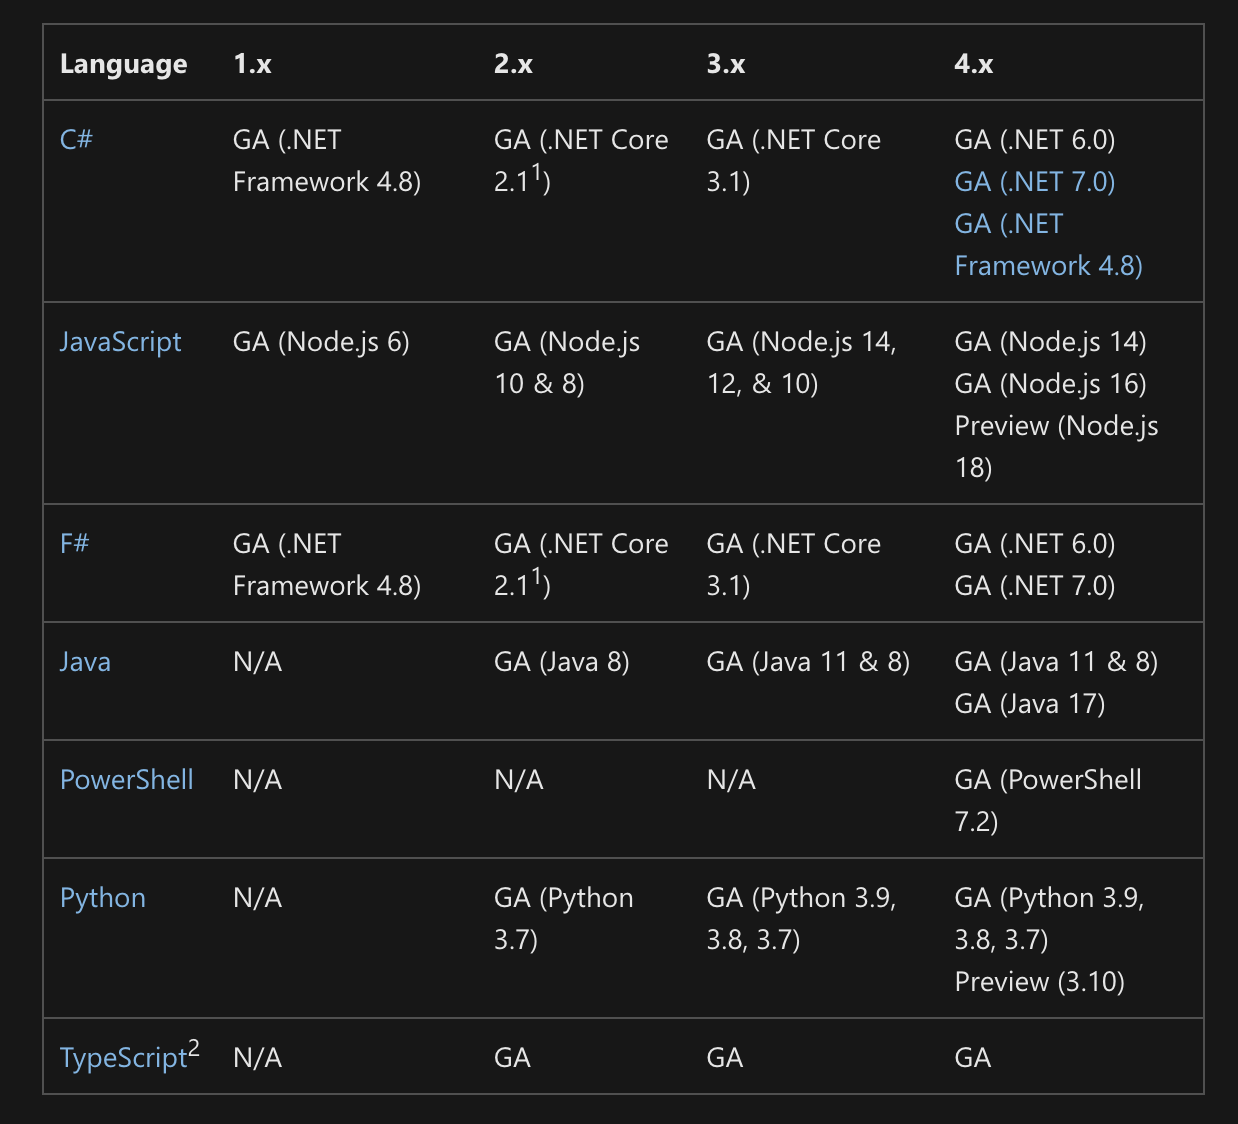Click the GA (Java 17) text
1238x1124 pixels.
pyautogui.click(x=1030, y=704)
